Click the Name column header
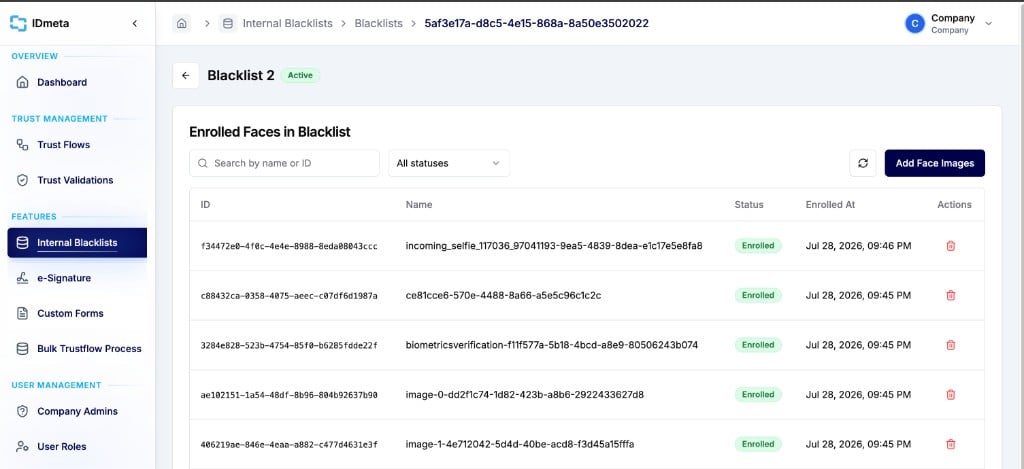 (x=419, y=204)
